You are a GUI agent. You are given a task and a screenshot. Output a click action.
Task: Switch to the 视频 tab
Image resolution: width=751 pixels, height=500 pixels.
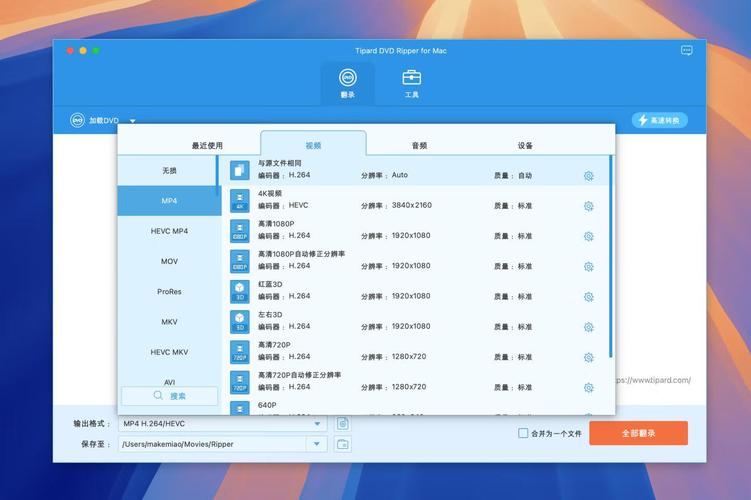pyautogui.click(x=313, y=145)
